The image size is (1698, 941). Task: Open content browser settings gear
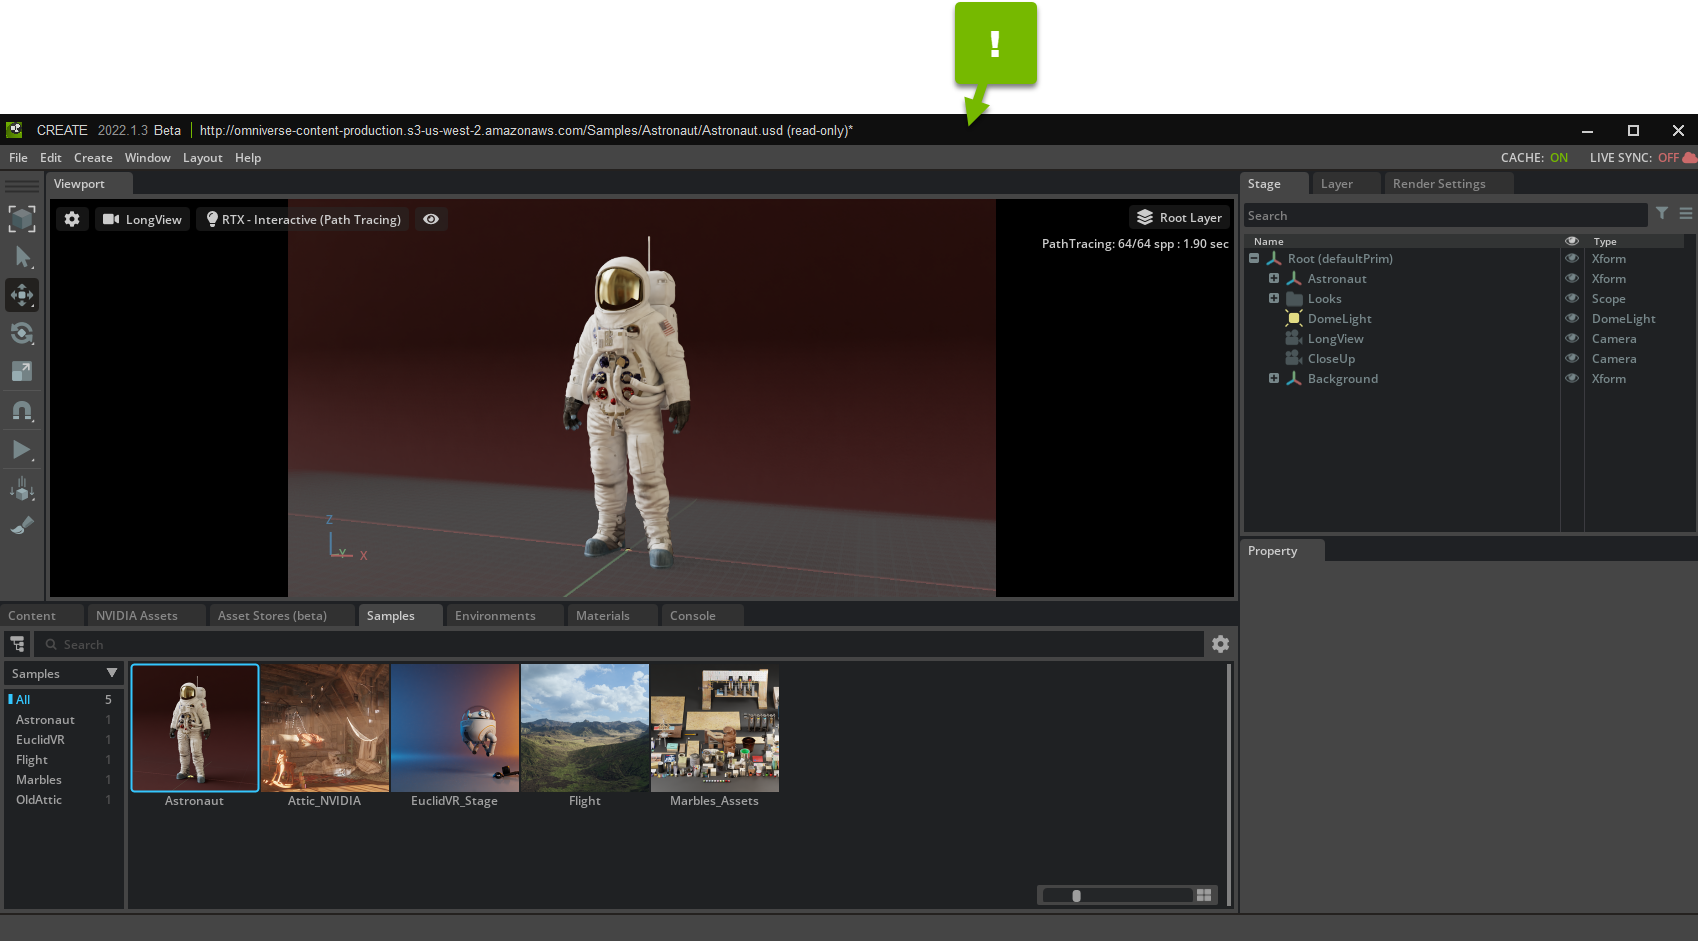pyautogui.click(x=1220, y=644)
